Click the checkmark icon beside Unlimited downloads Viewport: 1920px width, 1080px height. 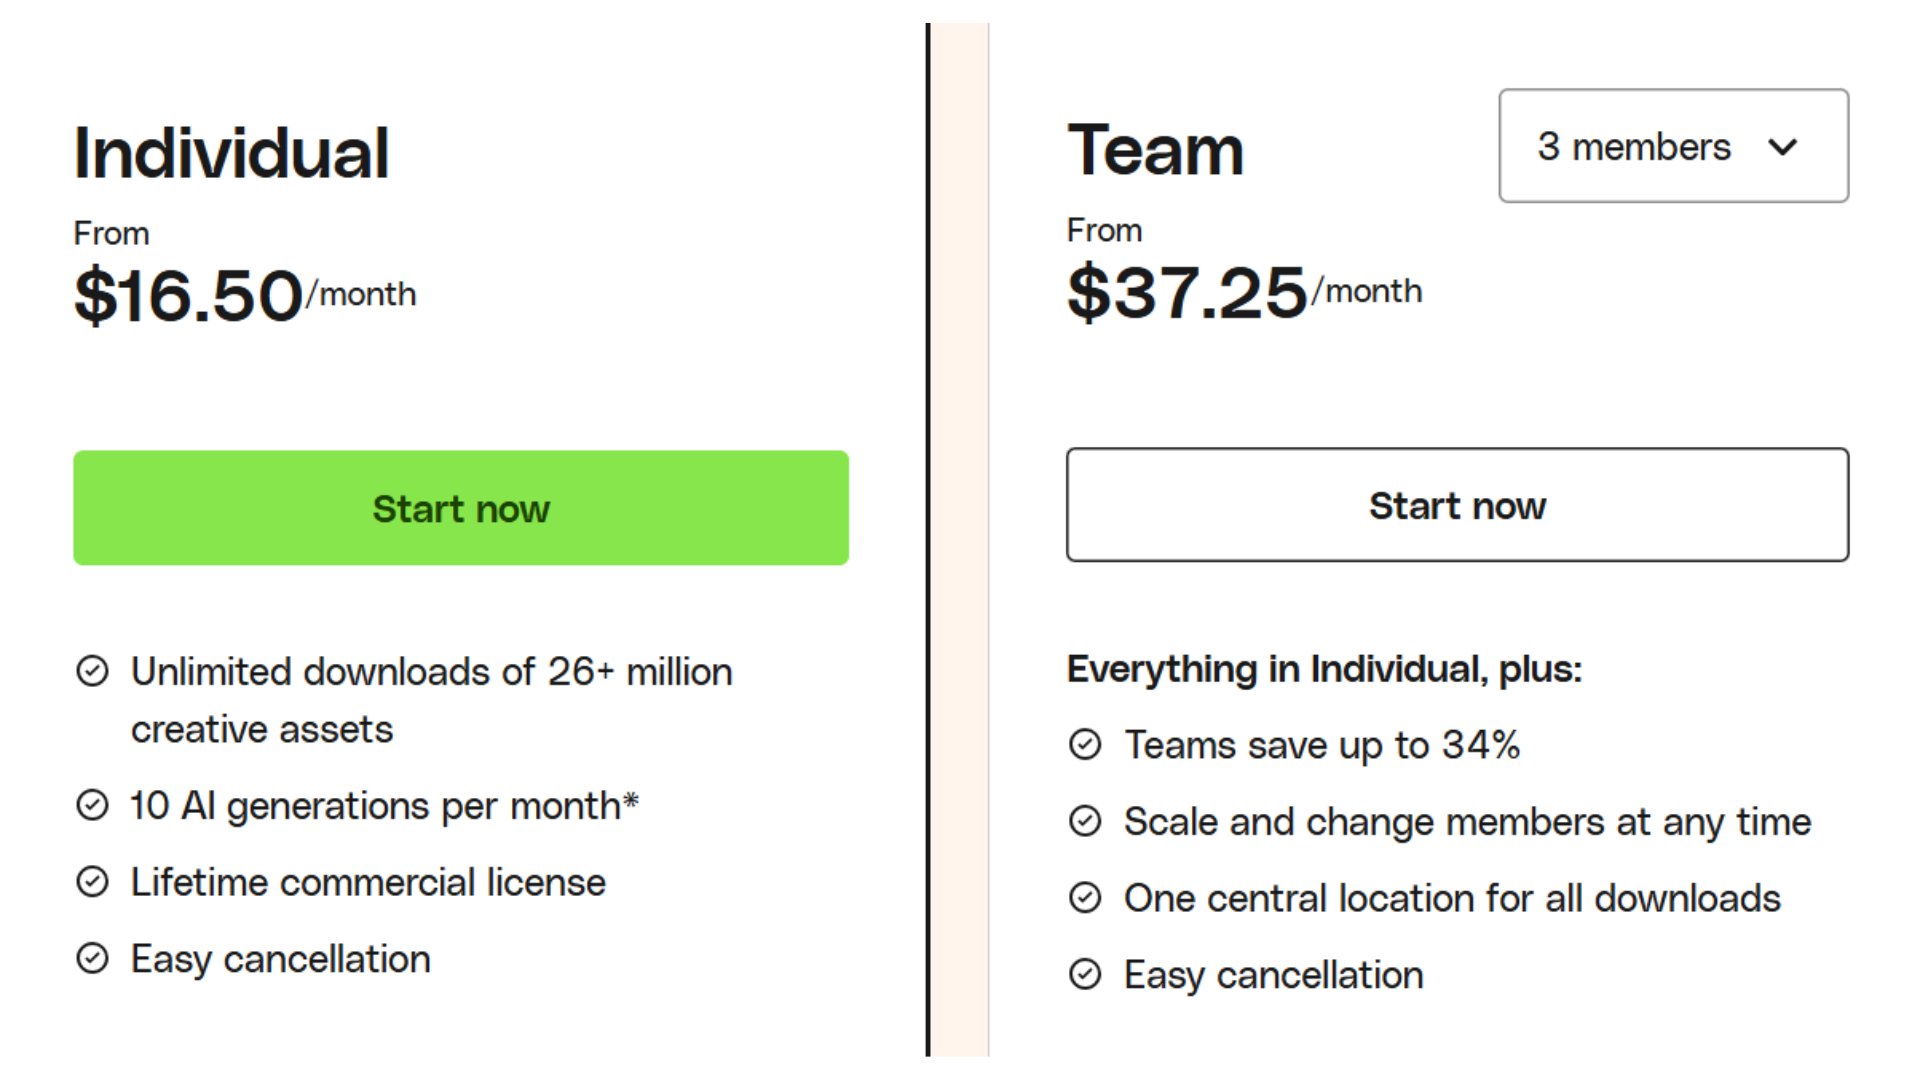point(92,671)
